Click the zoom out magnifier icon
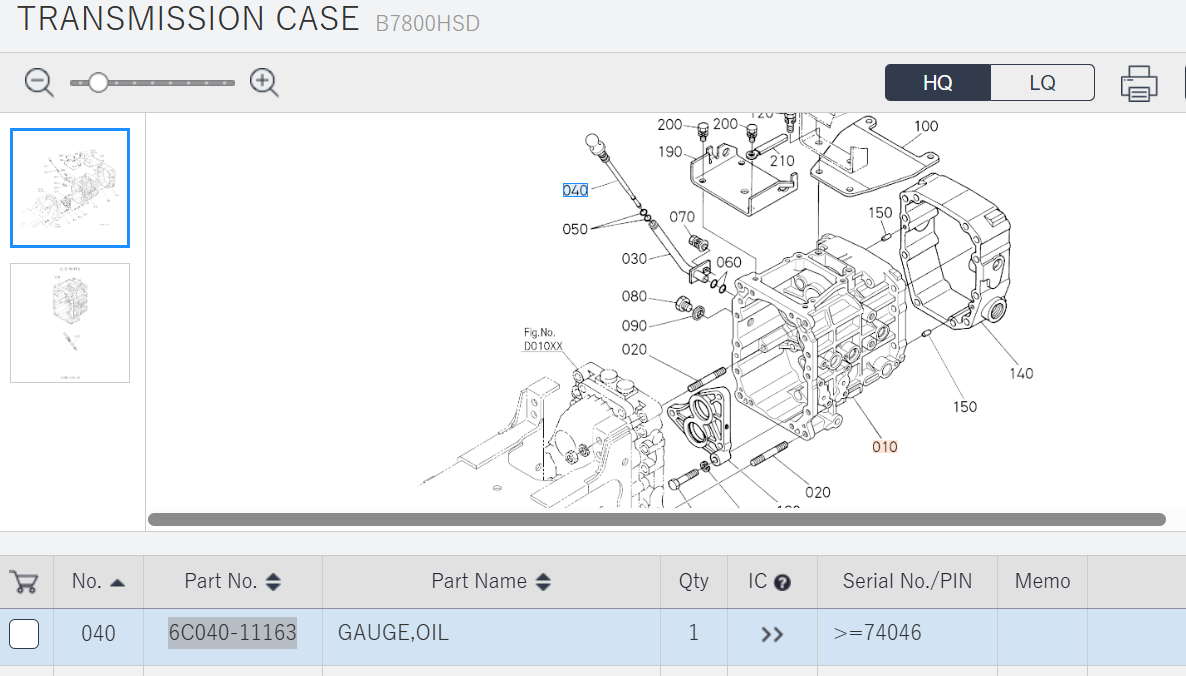Image resolution: width=1186 pixels, height=676 pixels. click(x=39, y=82)
